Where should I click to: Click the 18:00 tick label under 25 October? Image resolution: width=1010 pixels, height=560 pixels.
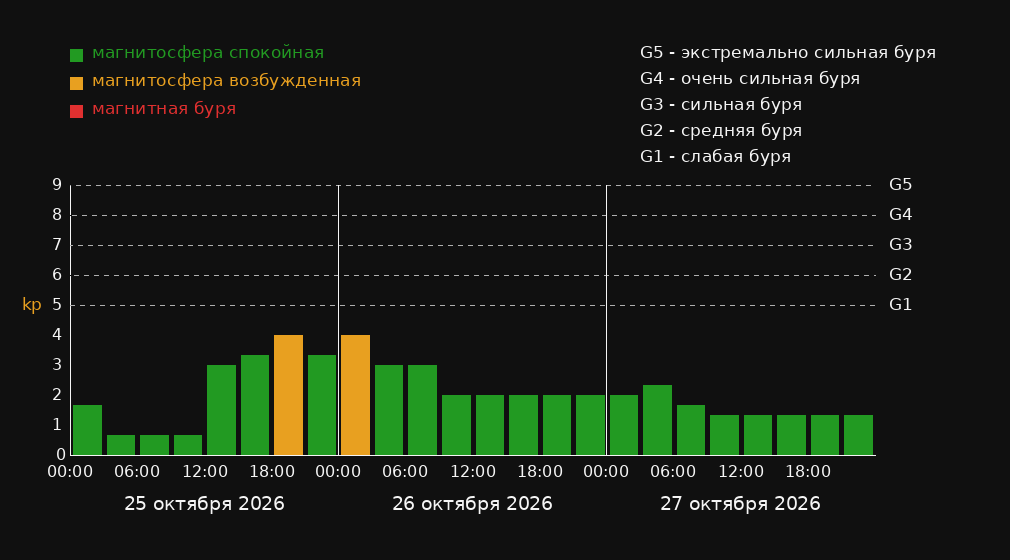272,472
